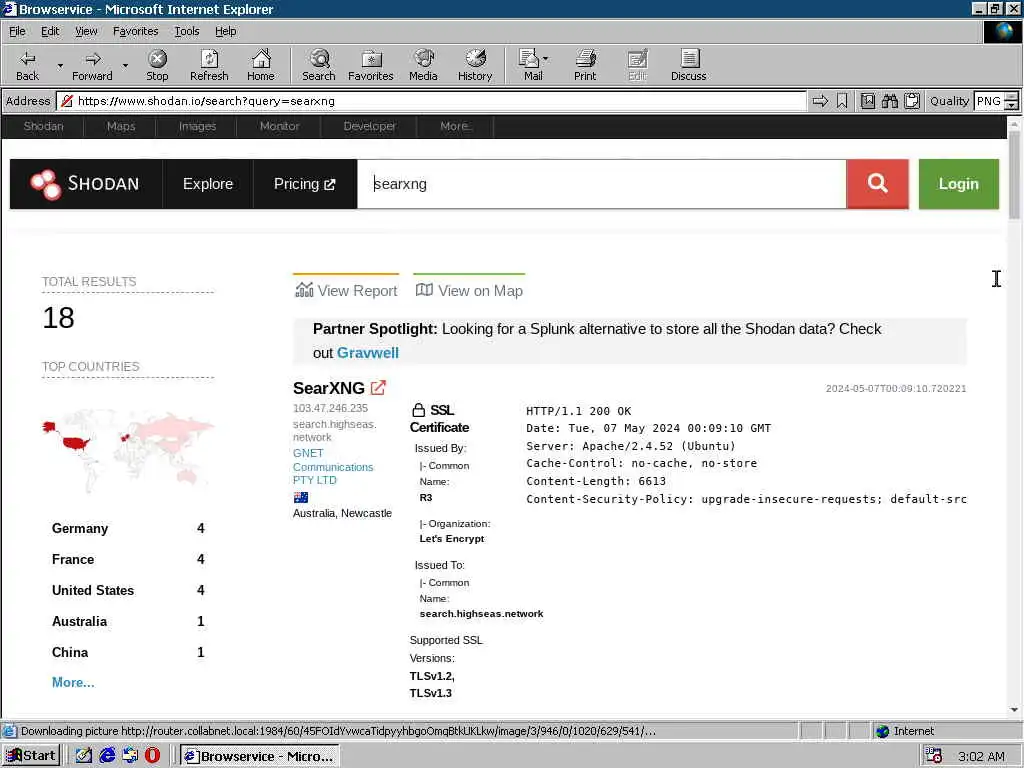Click the page vertical scrollbar thumb

coord(1014,175)
